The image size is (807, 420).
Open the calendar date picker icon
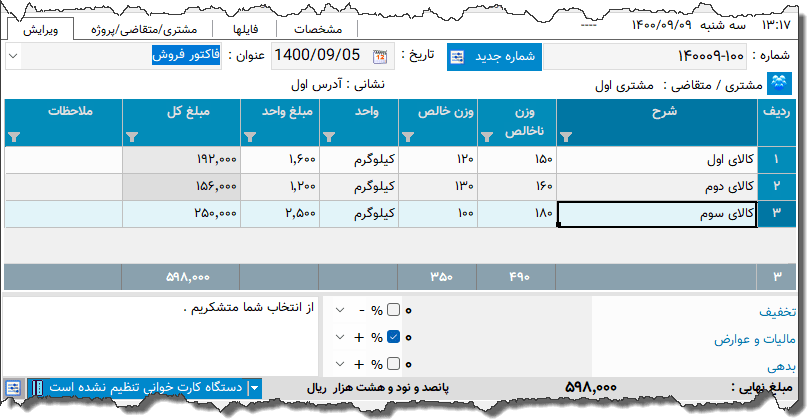(x=380, y=56)
